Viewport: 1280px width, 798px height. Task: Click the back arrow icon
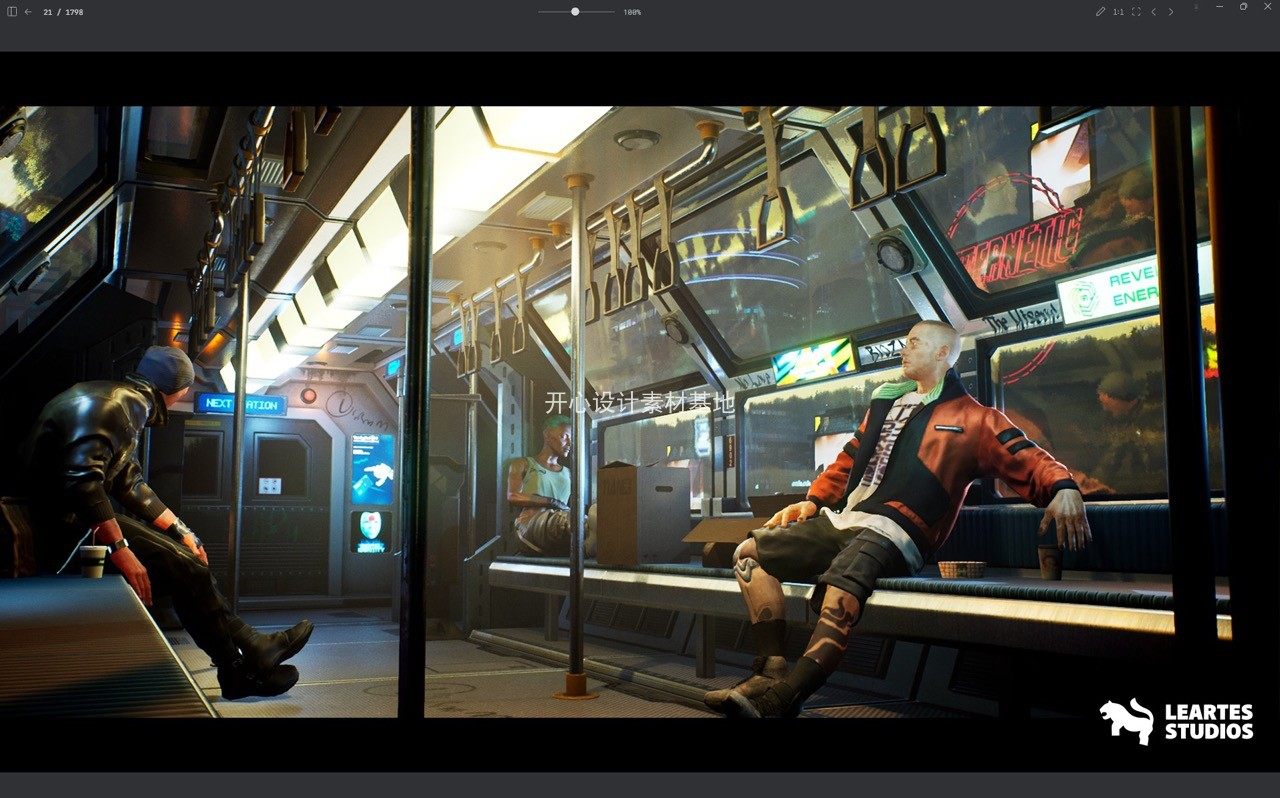pyautogui.click(x=28, y=12)
